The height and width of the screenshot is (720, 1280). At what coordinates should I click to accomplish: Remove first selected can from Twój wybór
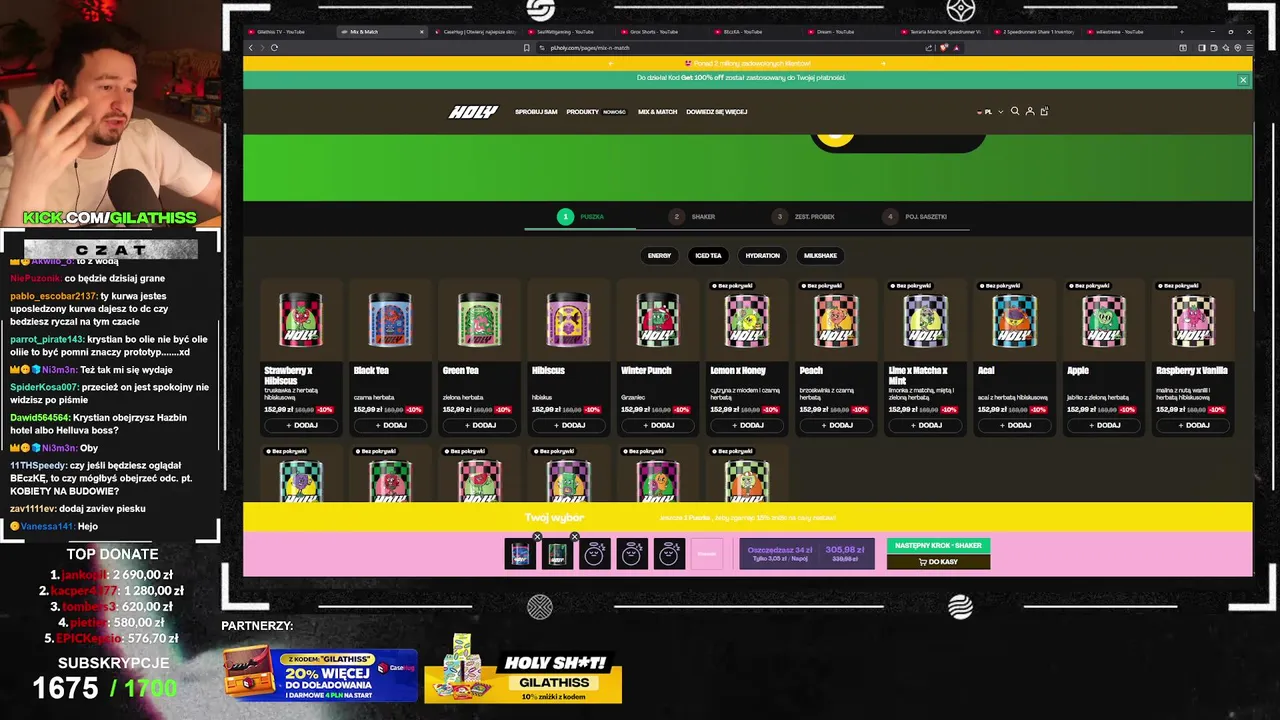537,538
